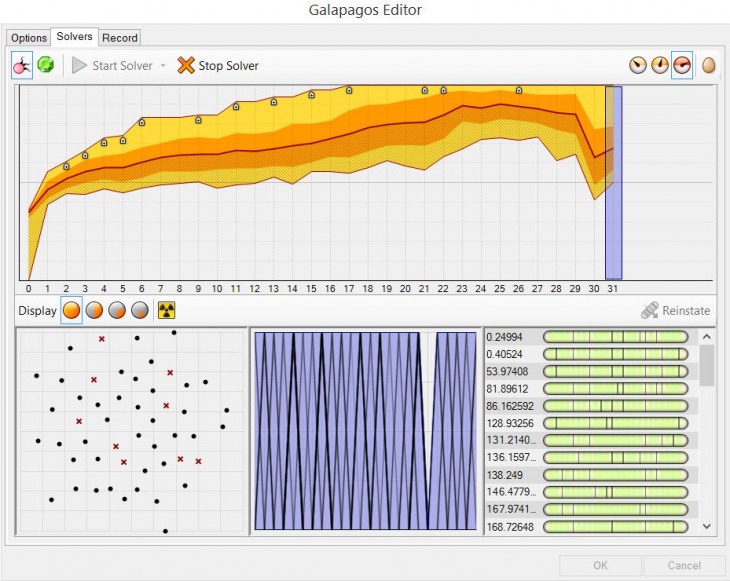
Task: Switch to the Options tab
Action: [29, 38]
